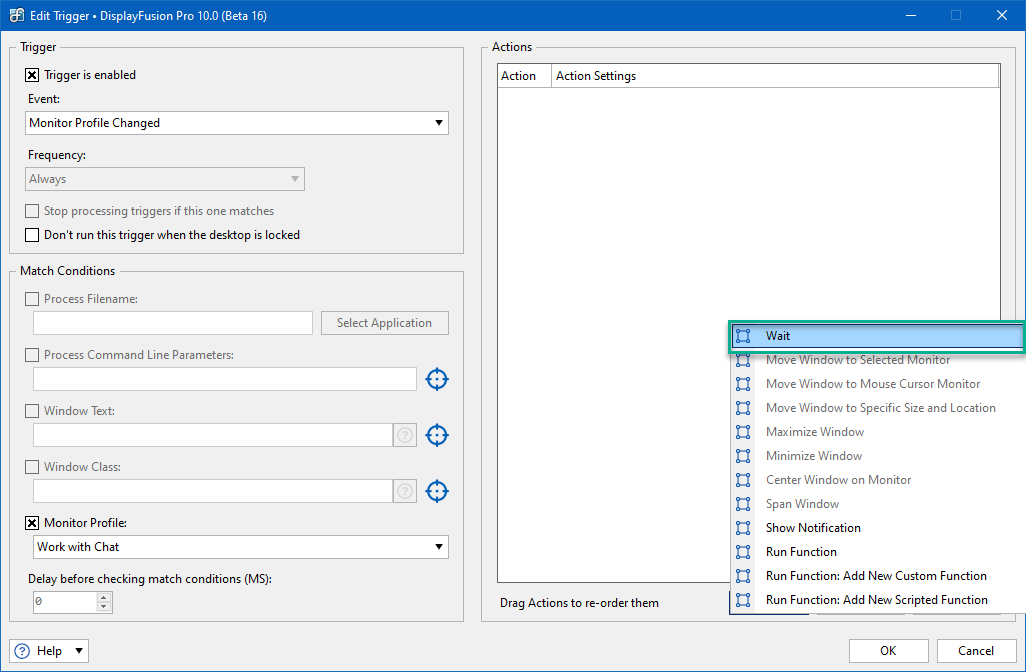Click the Action Settings column header
The height and width of the screenshot is (672, 1026).
[775, 76]
